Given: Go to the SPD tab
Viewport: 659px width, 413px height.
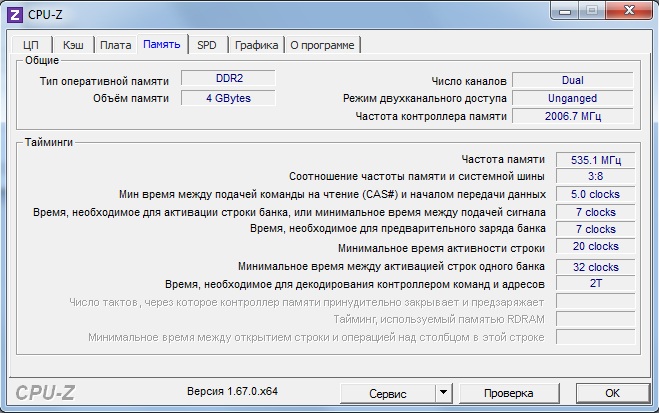Looking at the screenshot, I should pyautogui.click(x=207, y=45).
